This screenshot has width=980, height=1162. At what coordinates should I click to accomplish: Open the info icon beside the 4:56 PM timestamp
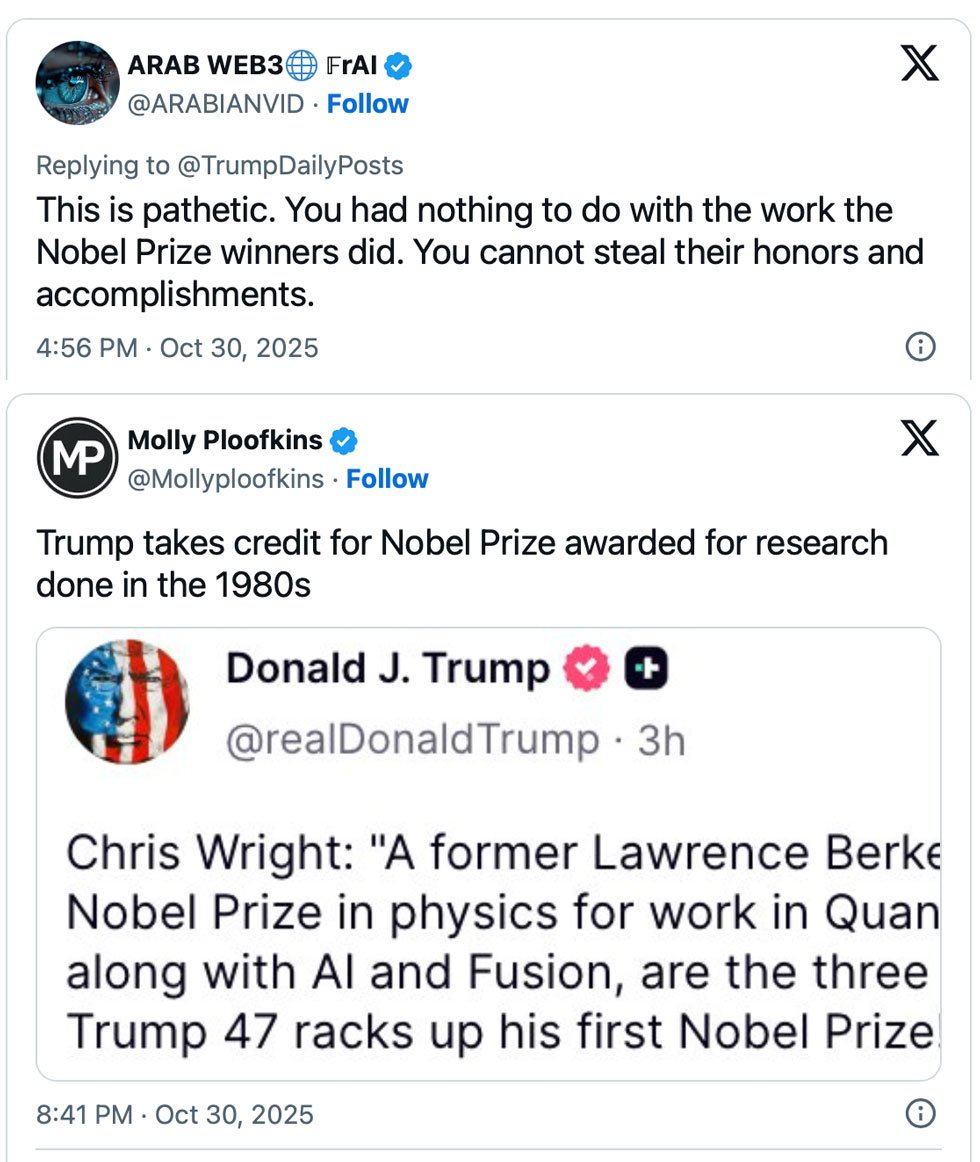click(920, 347)
